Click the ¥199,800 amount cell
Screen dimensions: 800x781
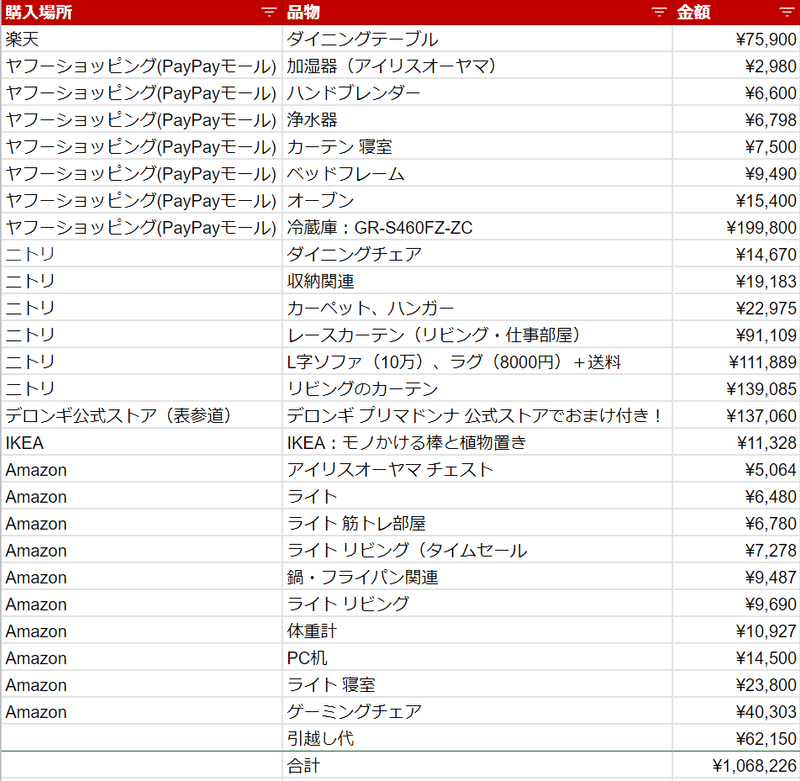pyautogui.click(x=736, y=228)
